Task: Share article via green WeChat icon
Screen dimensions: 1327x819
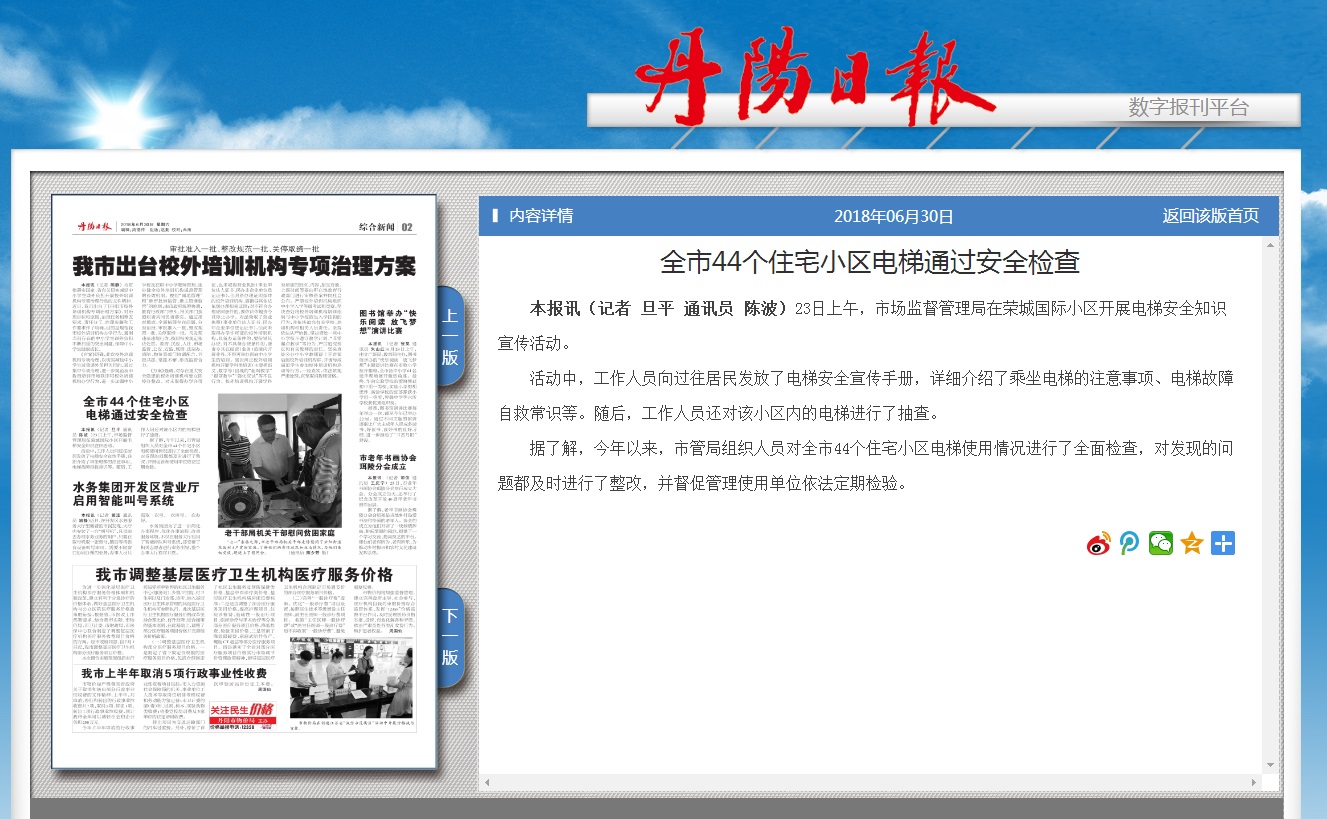Action: click(x=1161, y=543)
